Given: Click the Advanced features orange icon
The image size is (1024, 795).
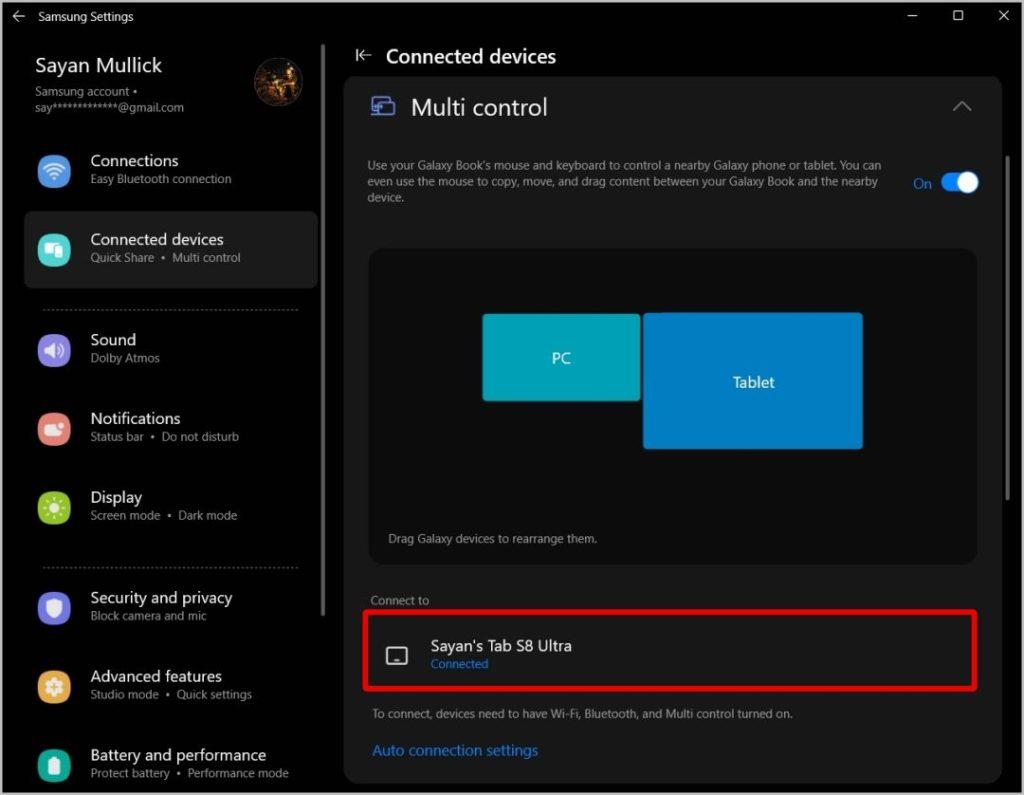Looking at the screenshot, I should pos(54,687).
